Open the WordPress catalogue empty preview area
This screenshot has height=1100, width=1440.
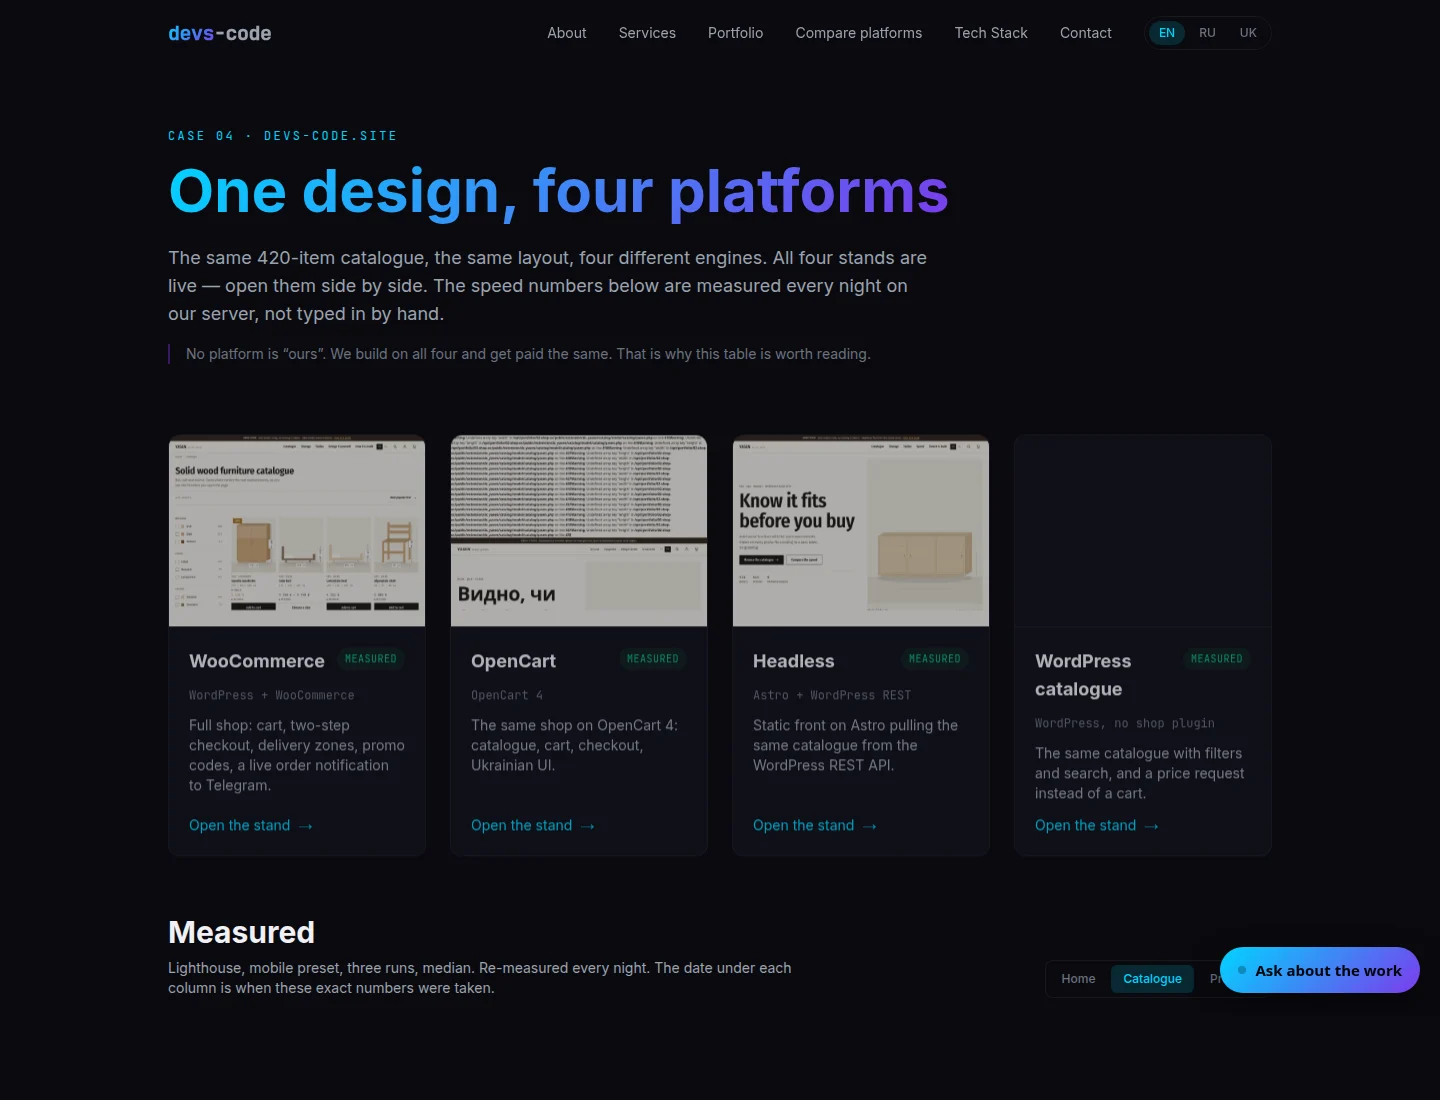pyautogui.click(x=1143, y=531)
